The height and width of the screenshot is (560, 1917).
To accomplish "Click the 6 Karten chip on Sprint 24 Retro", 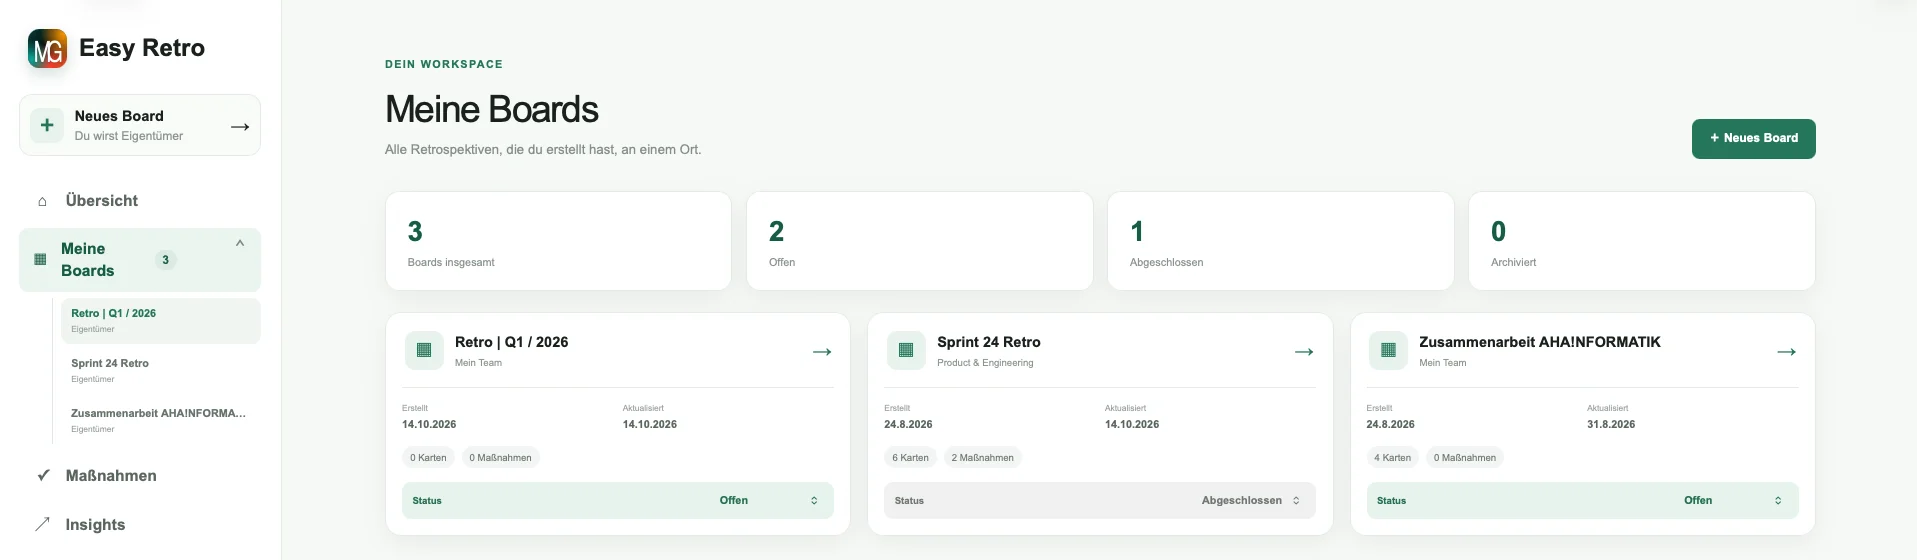I will click(910, 458).
